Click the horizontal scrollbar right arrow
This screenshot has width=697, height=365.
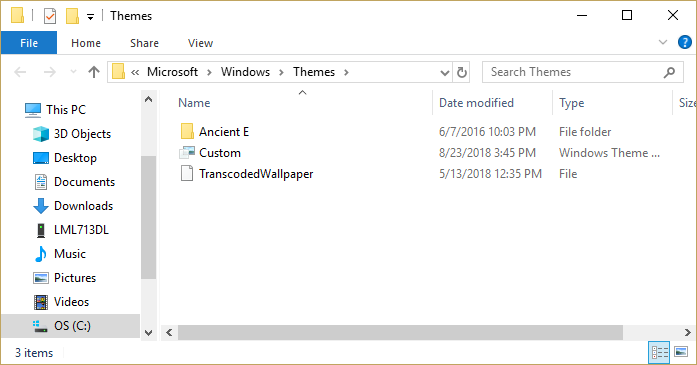687,332
